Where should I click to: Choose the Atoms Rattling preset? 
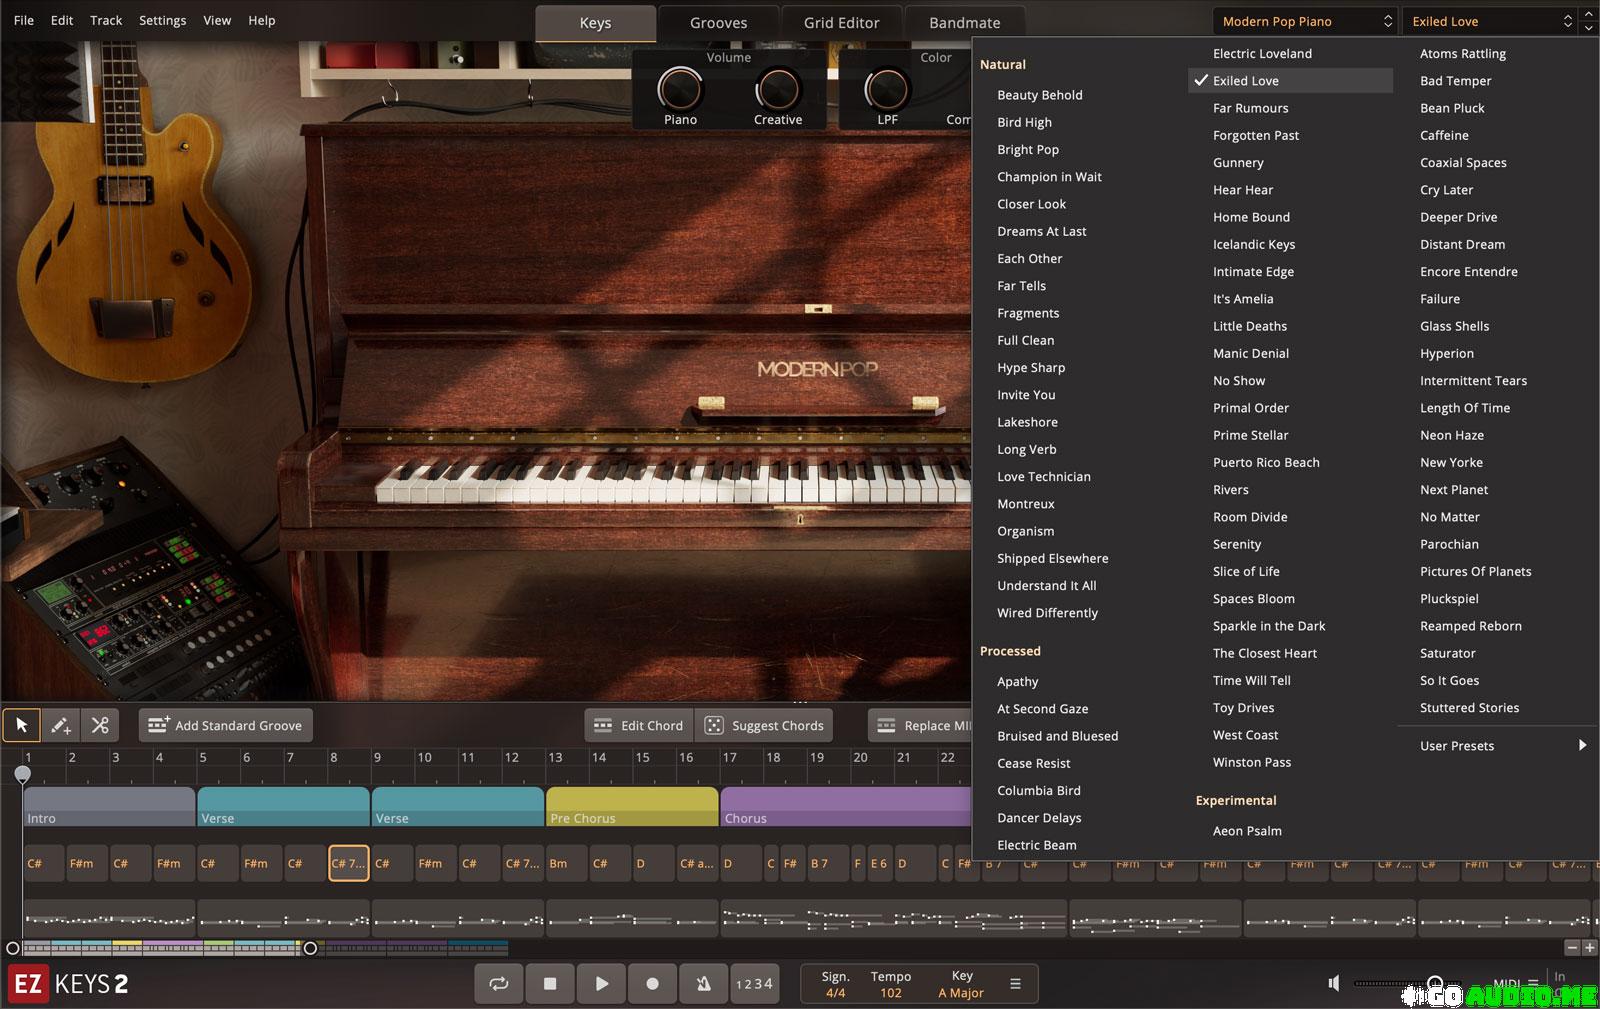1462,54
